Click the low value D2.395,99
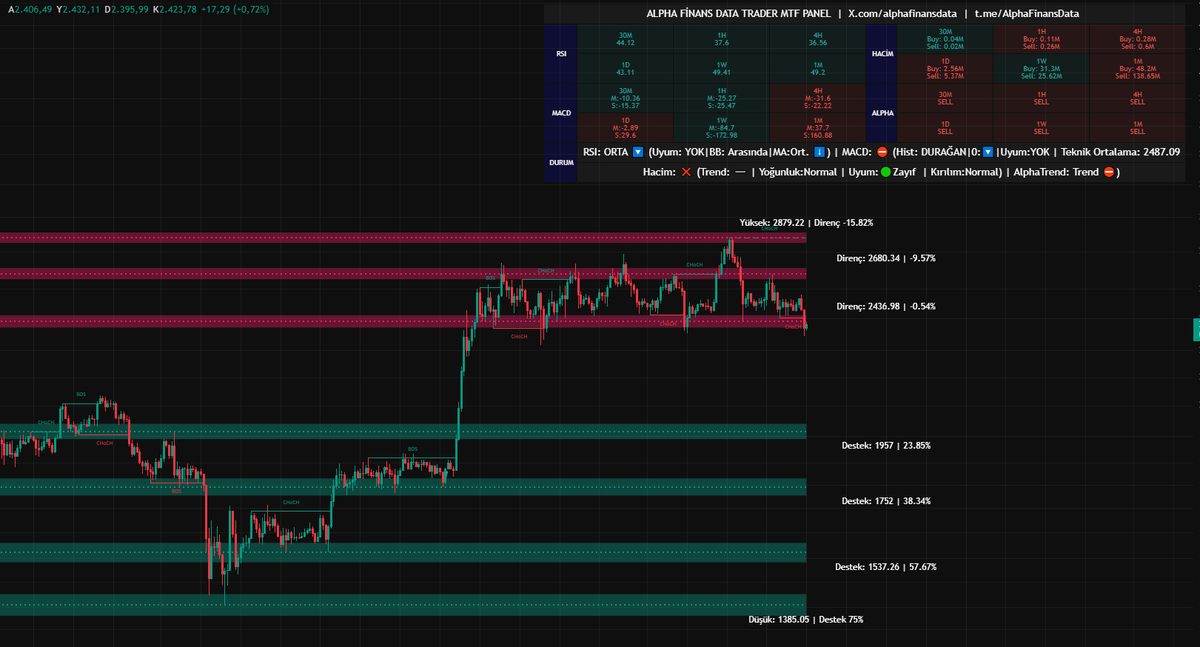 (128, 9)
